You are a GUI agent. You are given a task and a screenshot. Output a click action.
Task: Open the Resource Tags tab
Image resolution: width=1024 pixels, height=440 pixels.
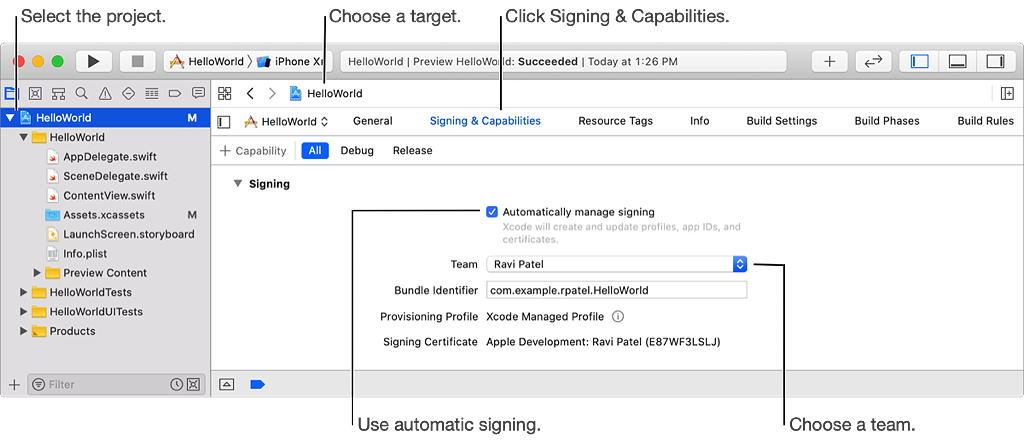[x=615, y=121]
